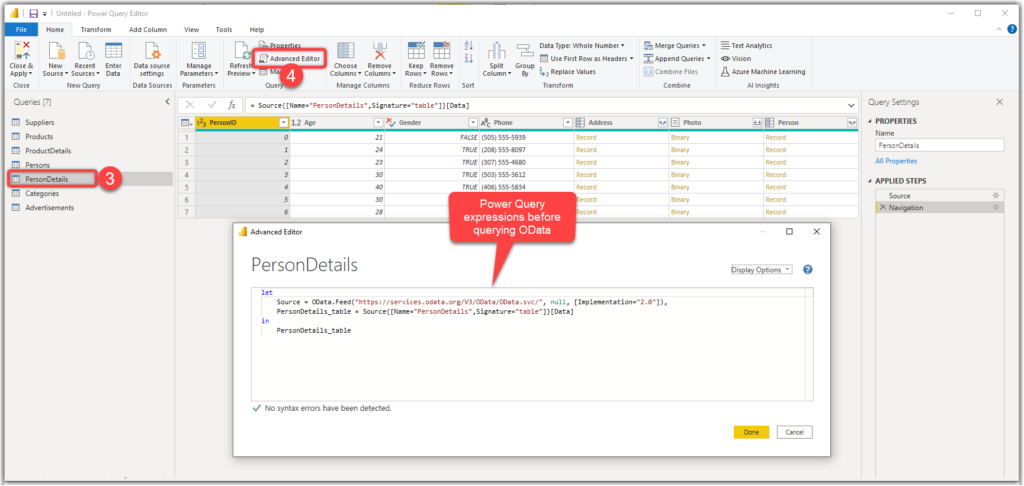Screen dimensions: 1024x486
Task: Open the Display Options dropdown
Action: click(761, 269)
